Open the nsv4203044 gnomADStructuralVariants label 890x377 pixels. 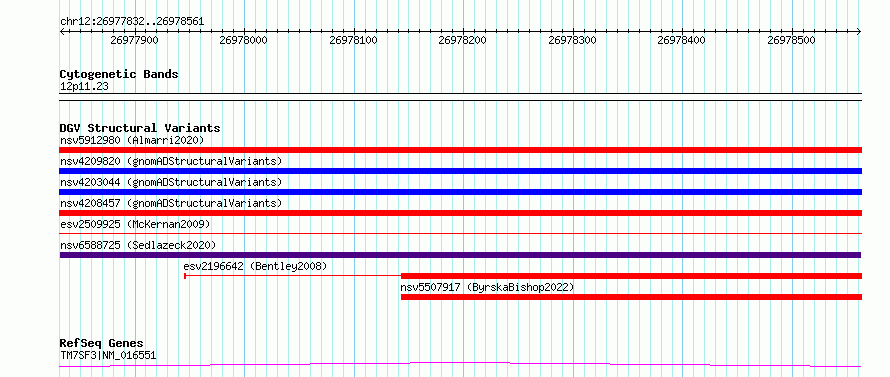pos(171,182)
